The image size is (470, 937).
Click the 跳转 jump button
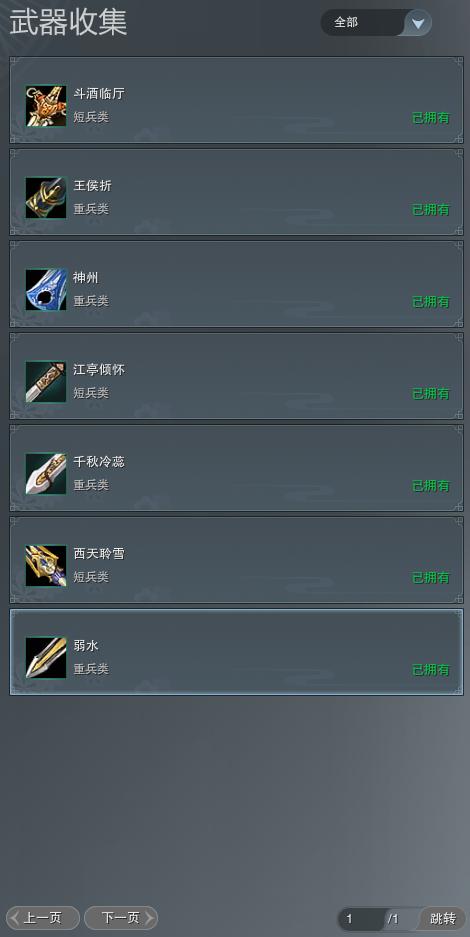(x=443, y=918)
